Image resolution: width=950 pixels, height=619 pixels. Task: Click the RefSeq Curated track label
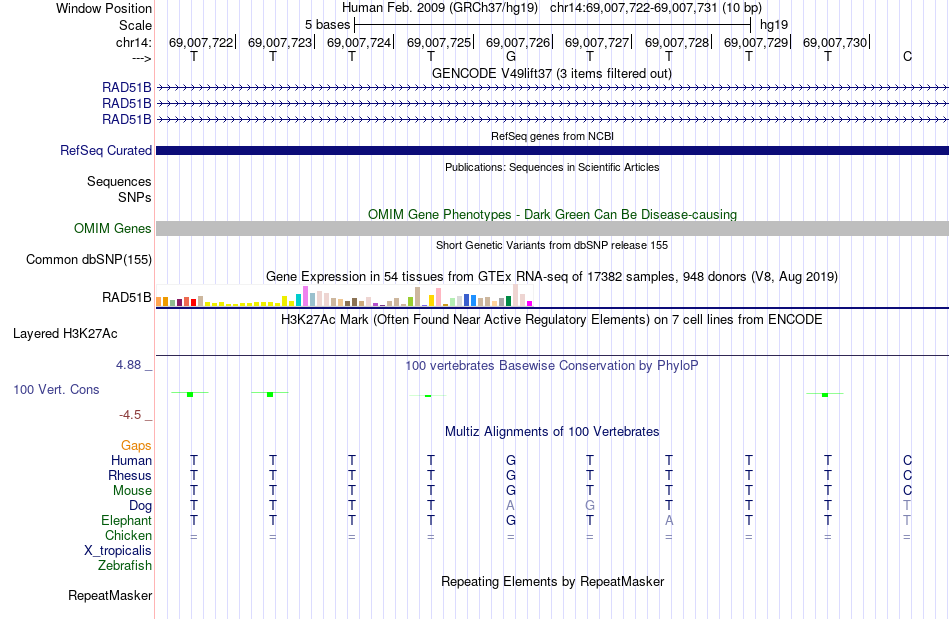(105, 150)
